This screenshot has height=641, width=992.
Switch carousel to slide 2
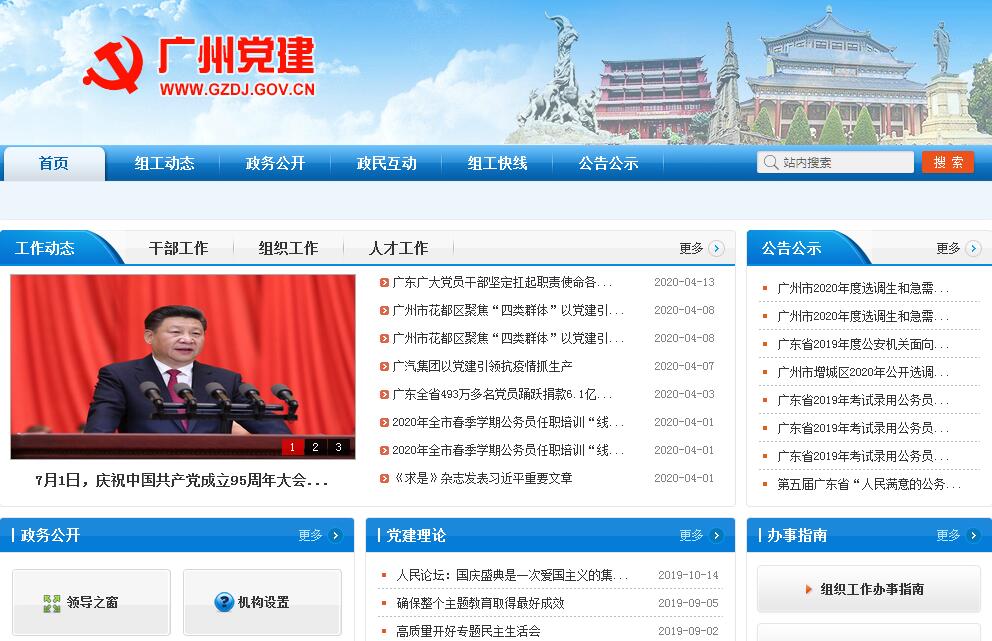coord(315,447)
